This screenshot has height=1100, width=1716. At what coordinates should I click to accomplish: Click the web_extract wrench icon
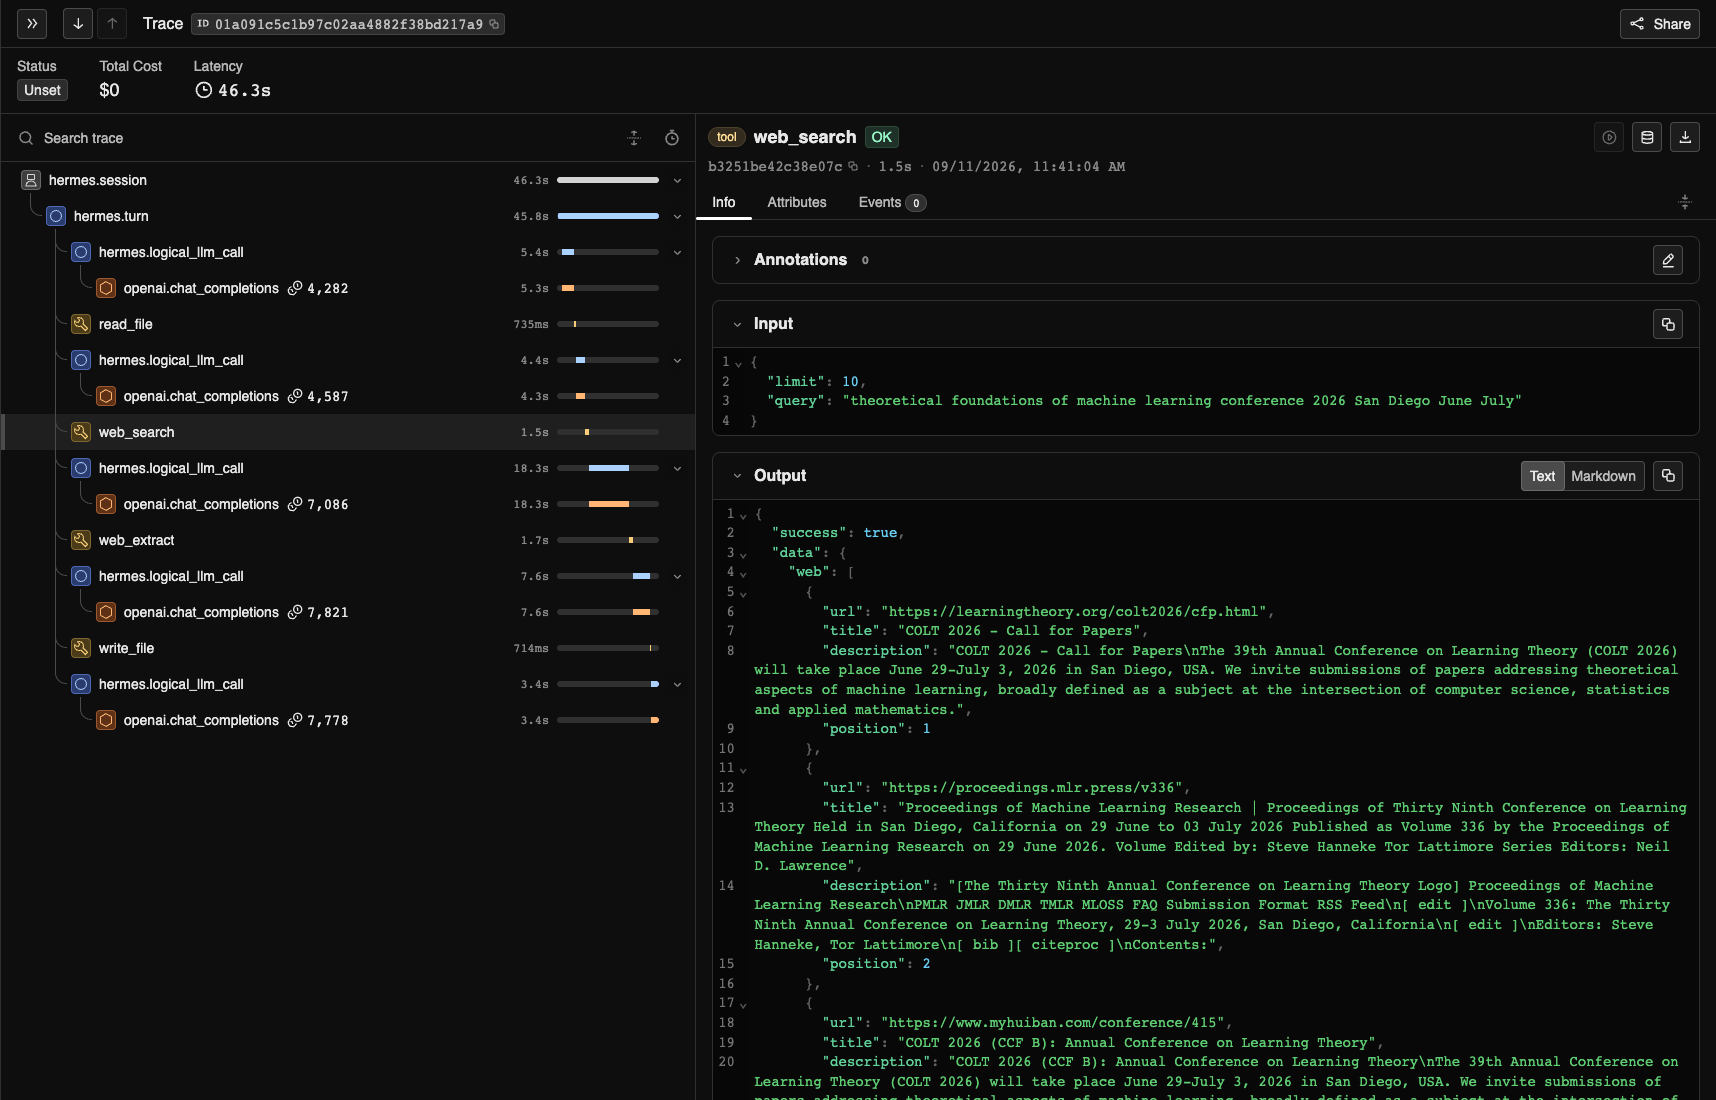(81, 540)
